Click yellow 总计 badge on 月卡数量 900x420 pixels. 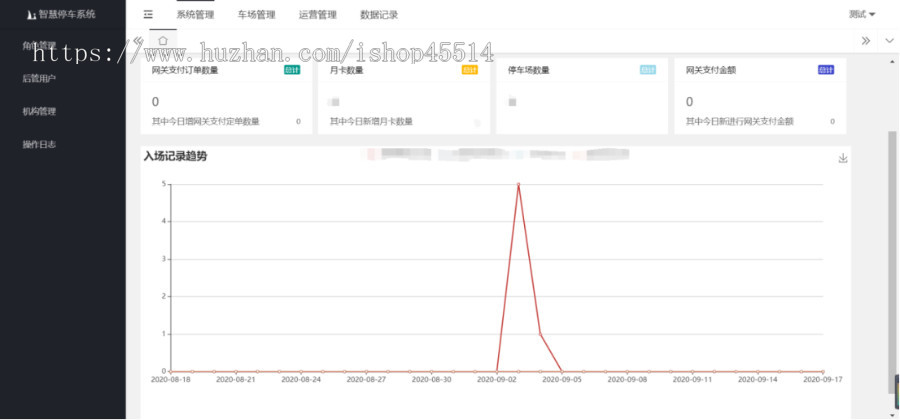pos(470,70)
